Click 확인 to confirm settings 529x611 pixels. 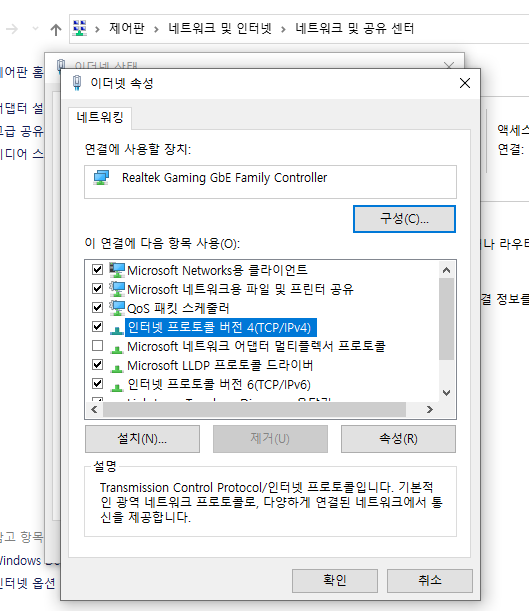(335, 581)
